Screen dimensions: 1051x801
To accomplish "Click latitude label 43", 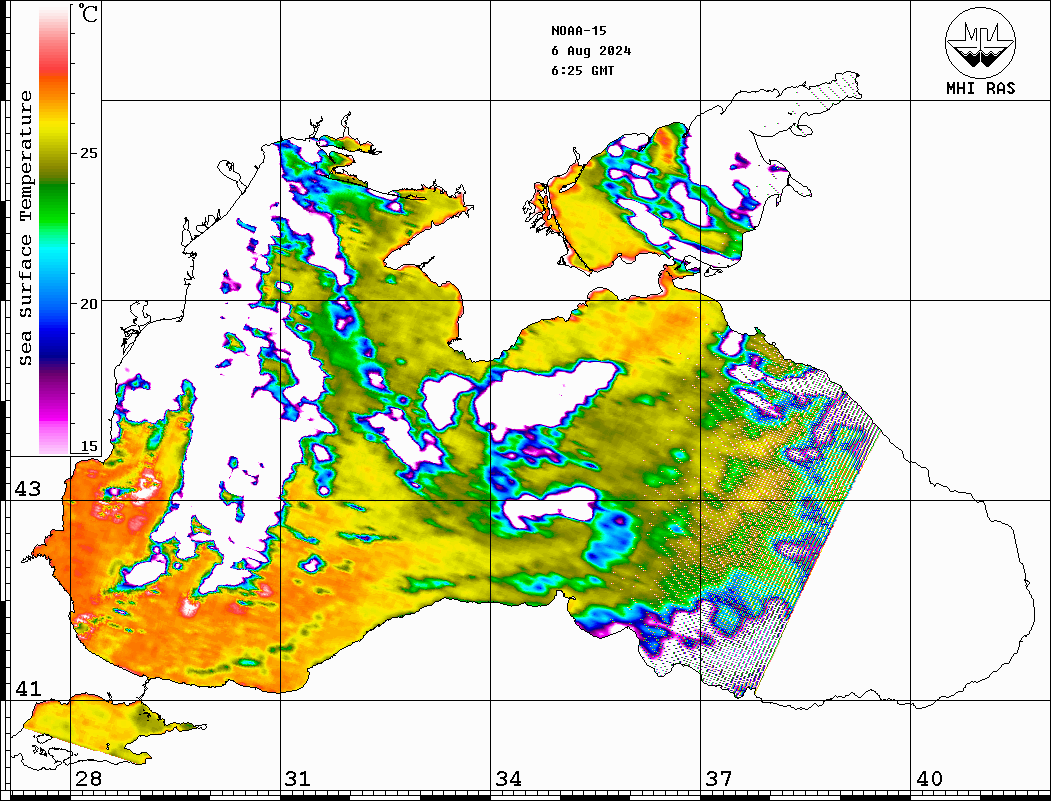I will pos(28,489).
